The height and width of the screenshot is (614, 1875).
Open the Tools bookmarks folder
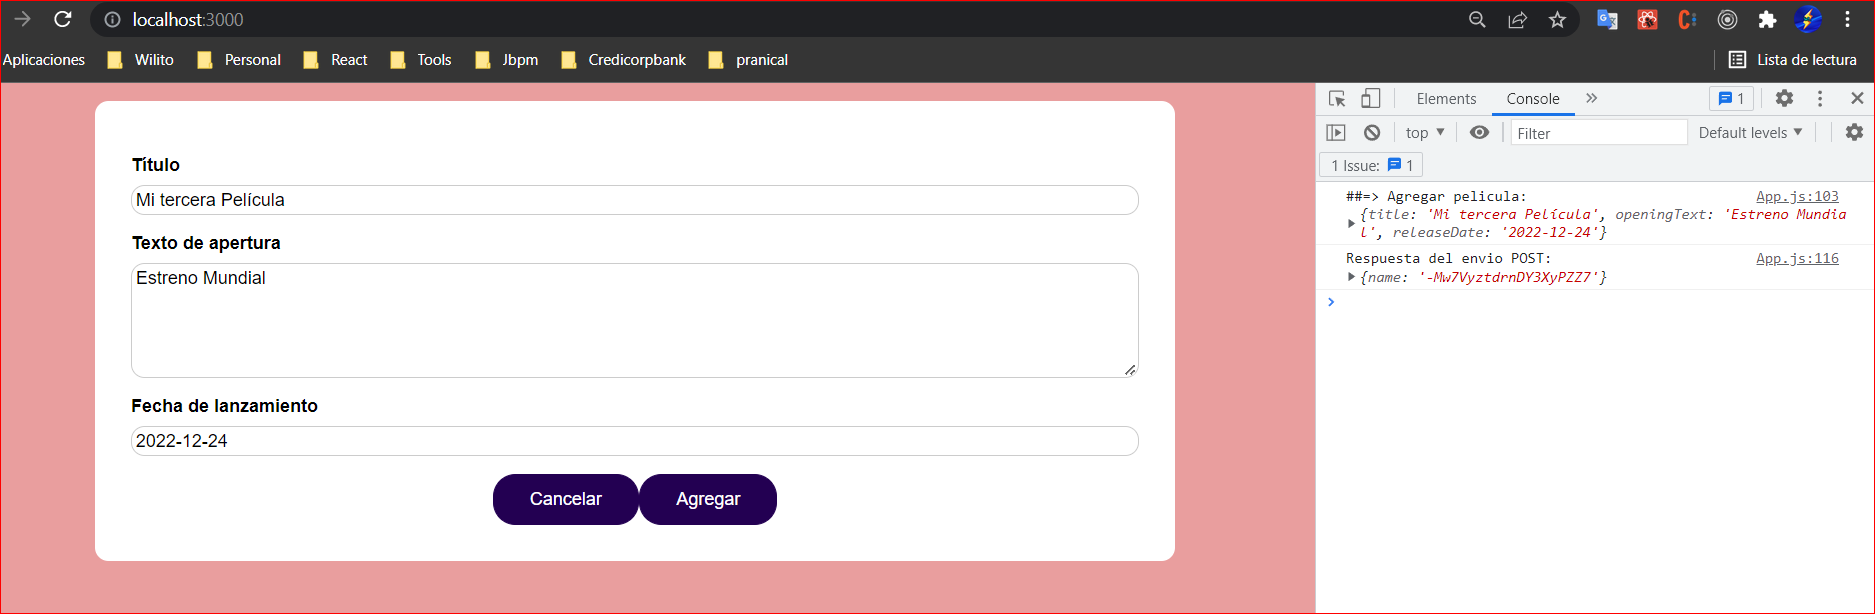click(x=421, y=60)
